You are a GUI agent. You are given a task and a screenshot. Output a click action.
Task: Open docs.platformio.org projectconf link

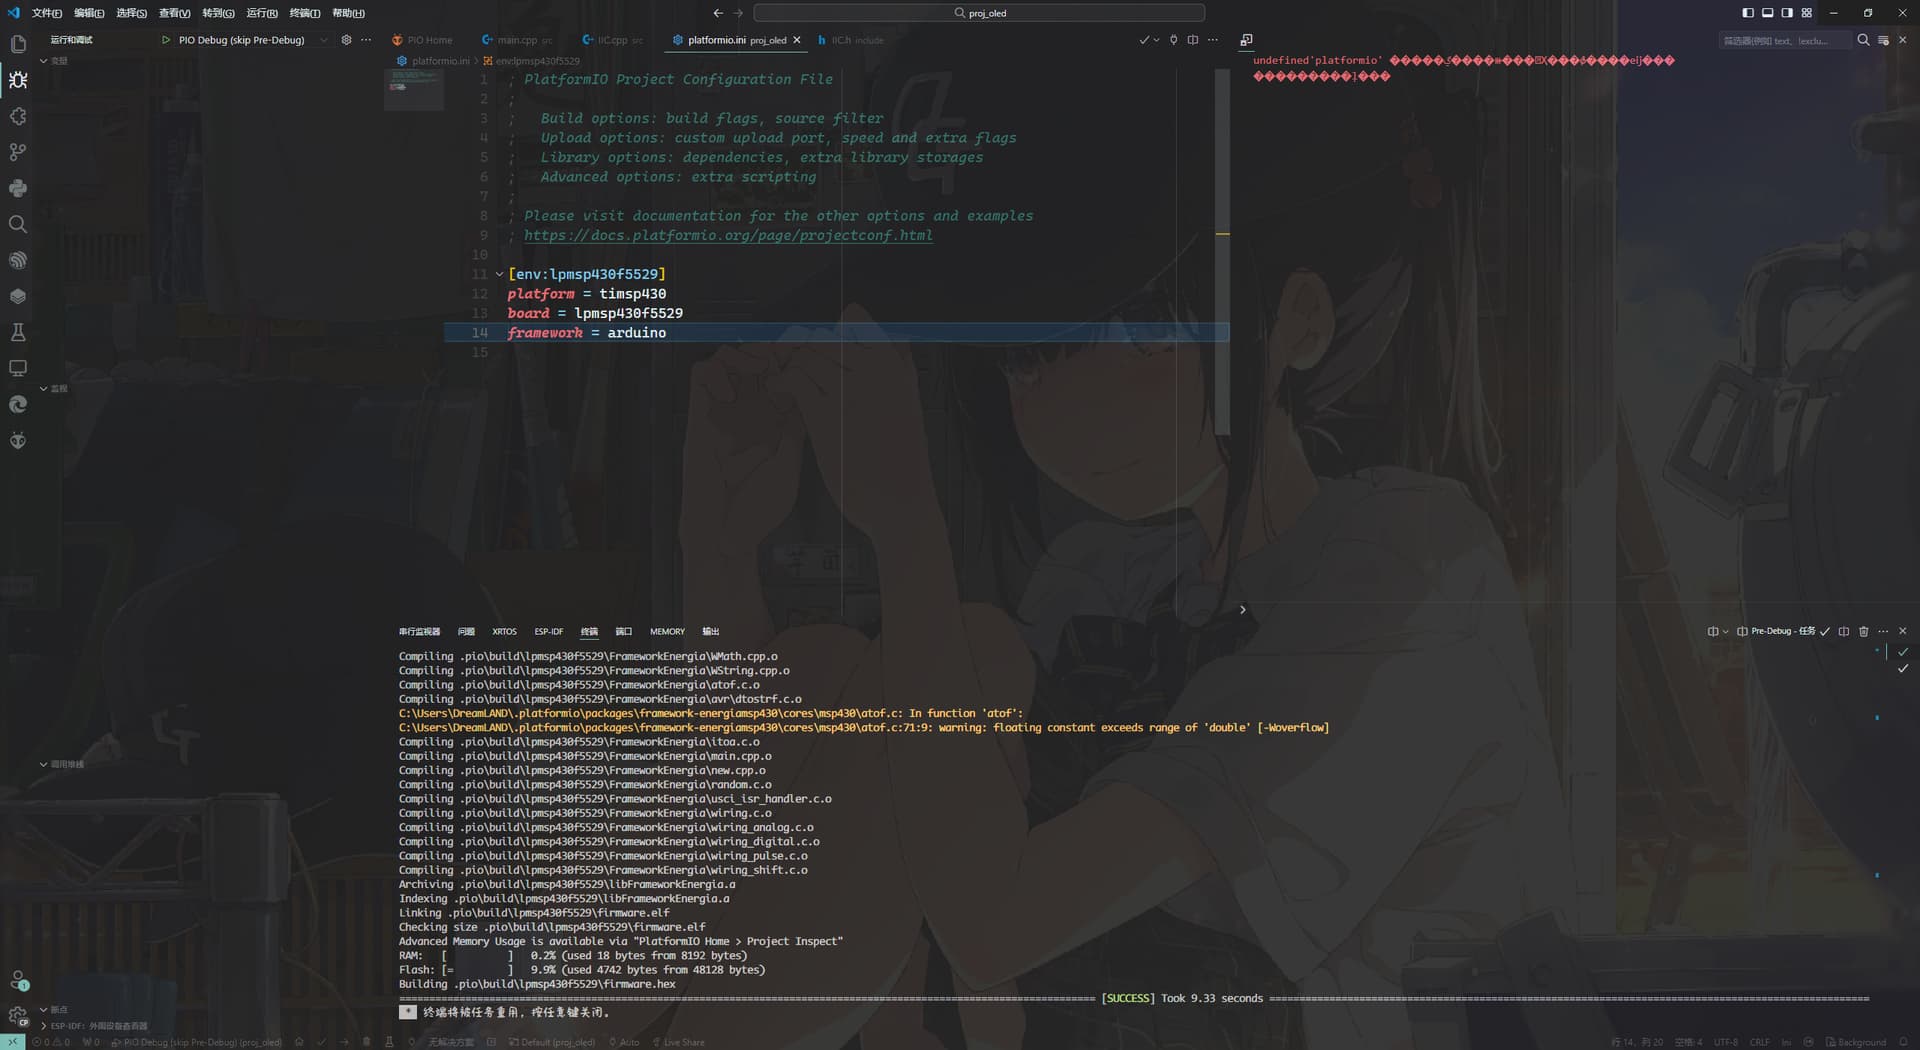[728, 235]
